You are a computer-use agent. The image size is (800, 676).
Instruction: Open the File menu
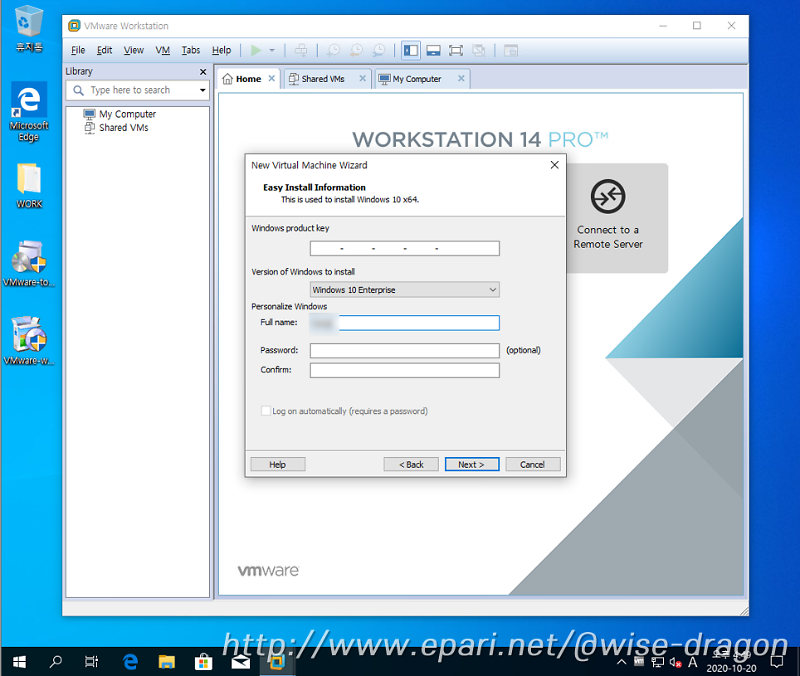click(x=78, y=50)
